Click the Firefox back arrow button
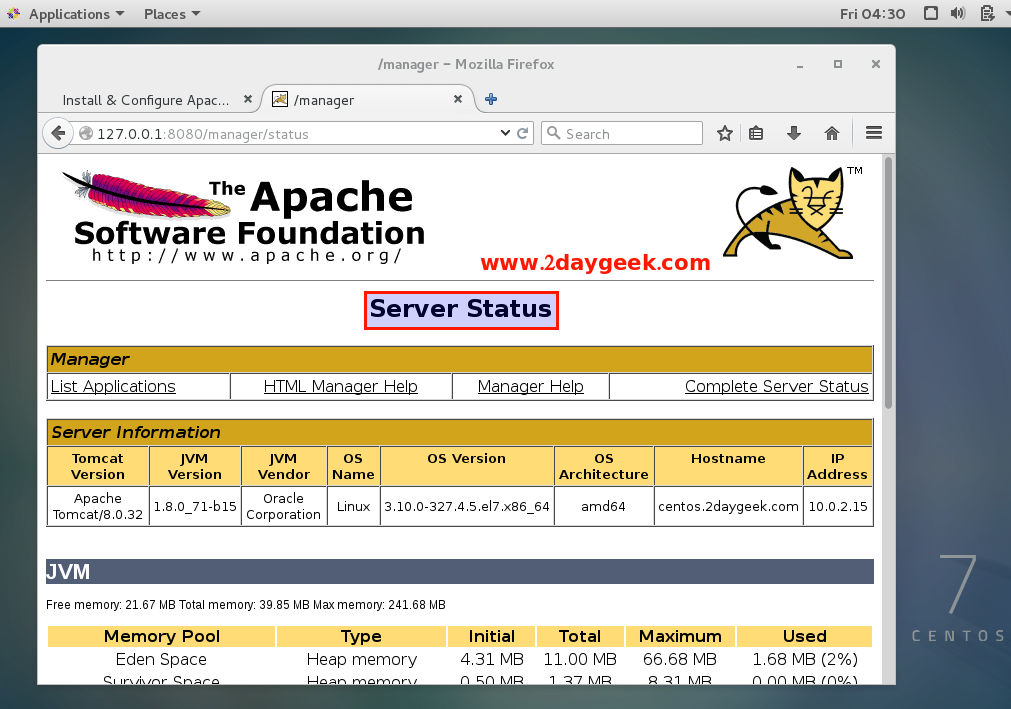Image resolution: width=1011 pixels, height=709 pixels. click(x=57, y=133)
